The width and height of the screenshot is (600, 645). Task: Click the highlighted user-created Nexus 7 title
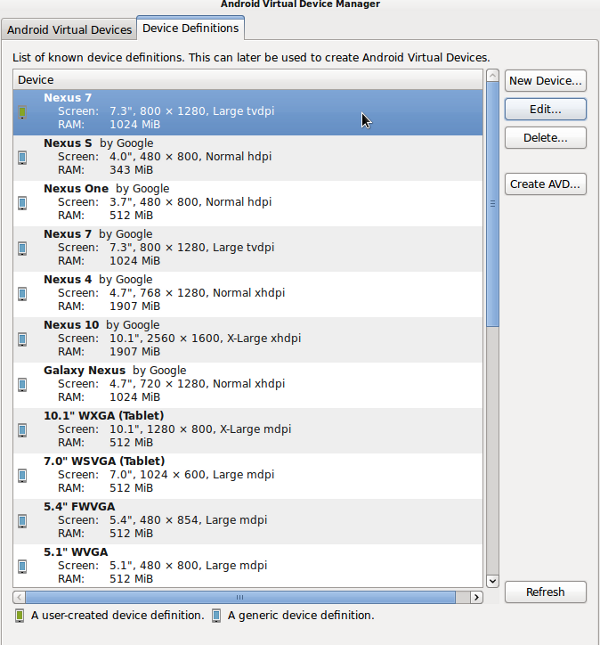(x=68, y=98)
